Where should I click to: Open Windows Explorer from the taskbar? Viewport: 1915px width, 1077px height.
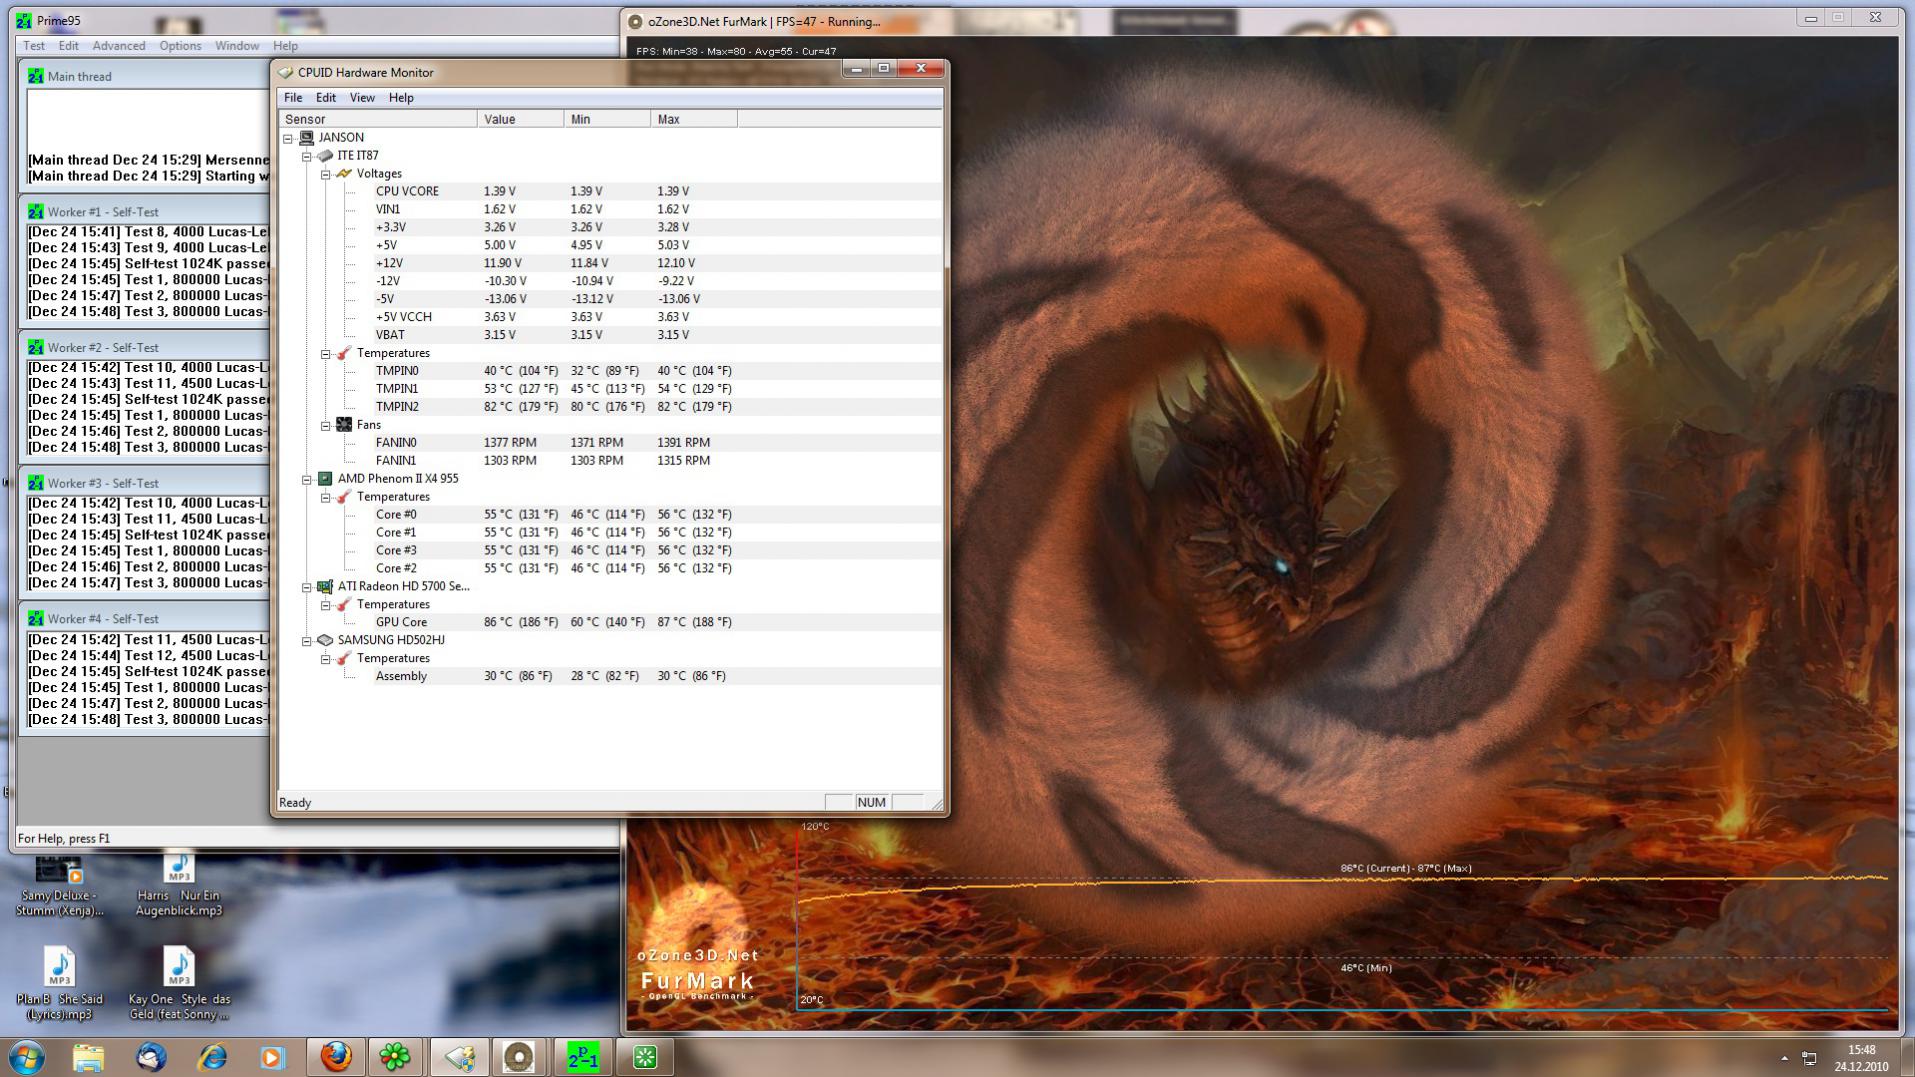tap(88, 1057)
